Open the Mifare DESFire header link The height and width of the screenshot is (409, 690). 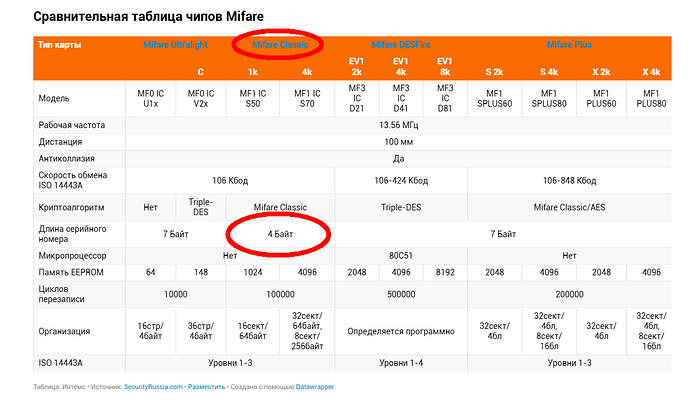tap(400, 44)
